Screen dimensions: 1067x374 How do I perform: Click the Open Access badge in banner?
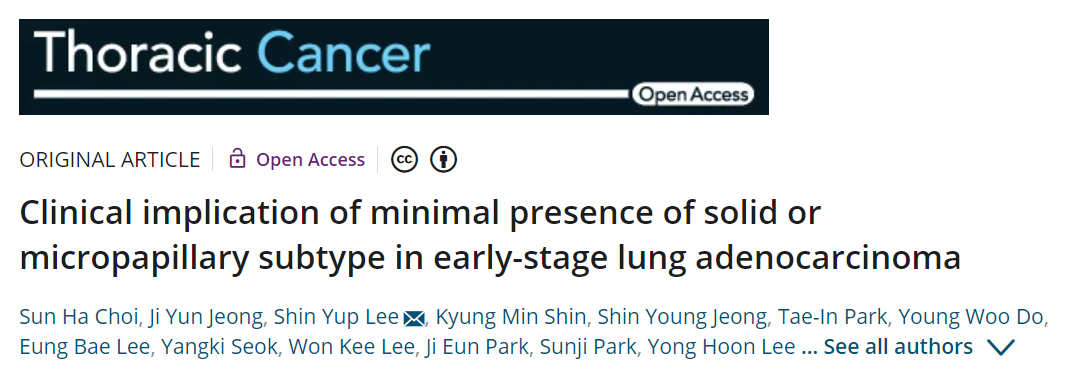693,95
